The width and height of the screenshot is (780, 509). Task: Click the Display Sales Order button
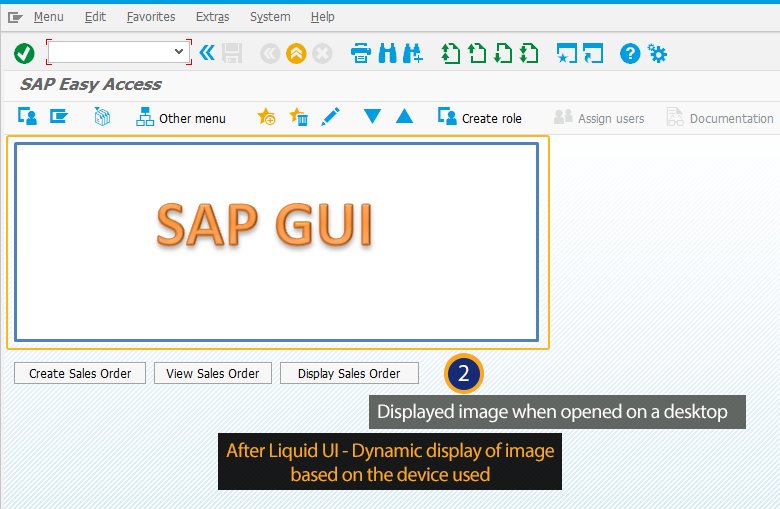[349, 373]
